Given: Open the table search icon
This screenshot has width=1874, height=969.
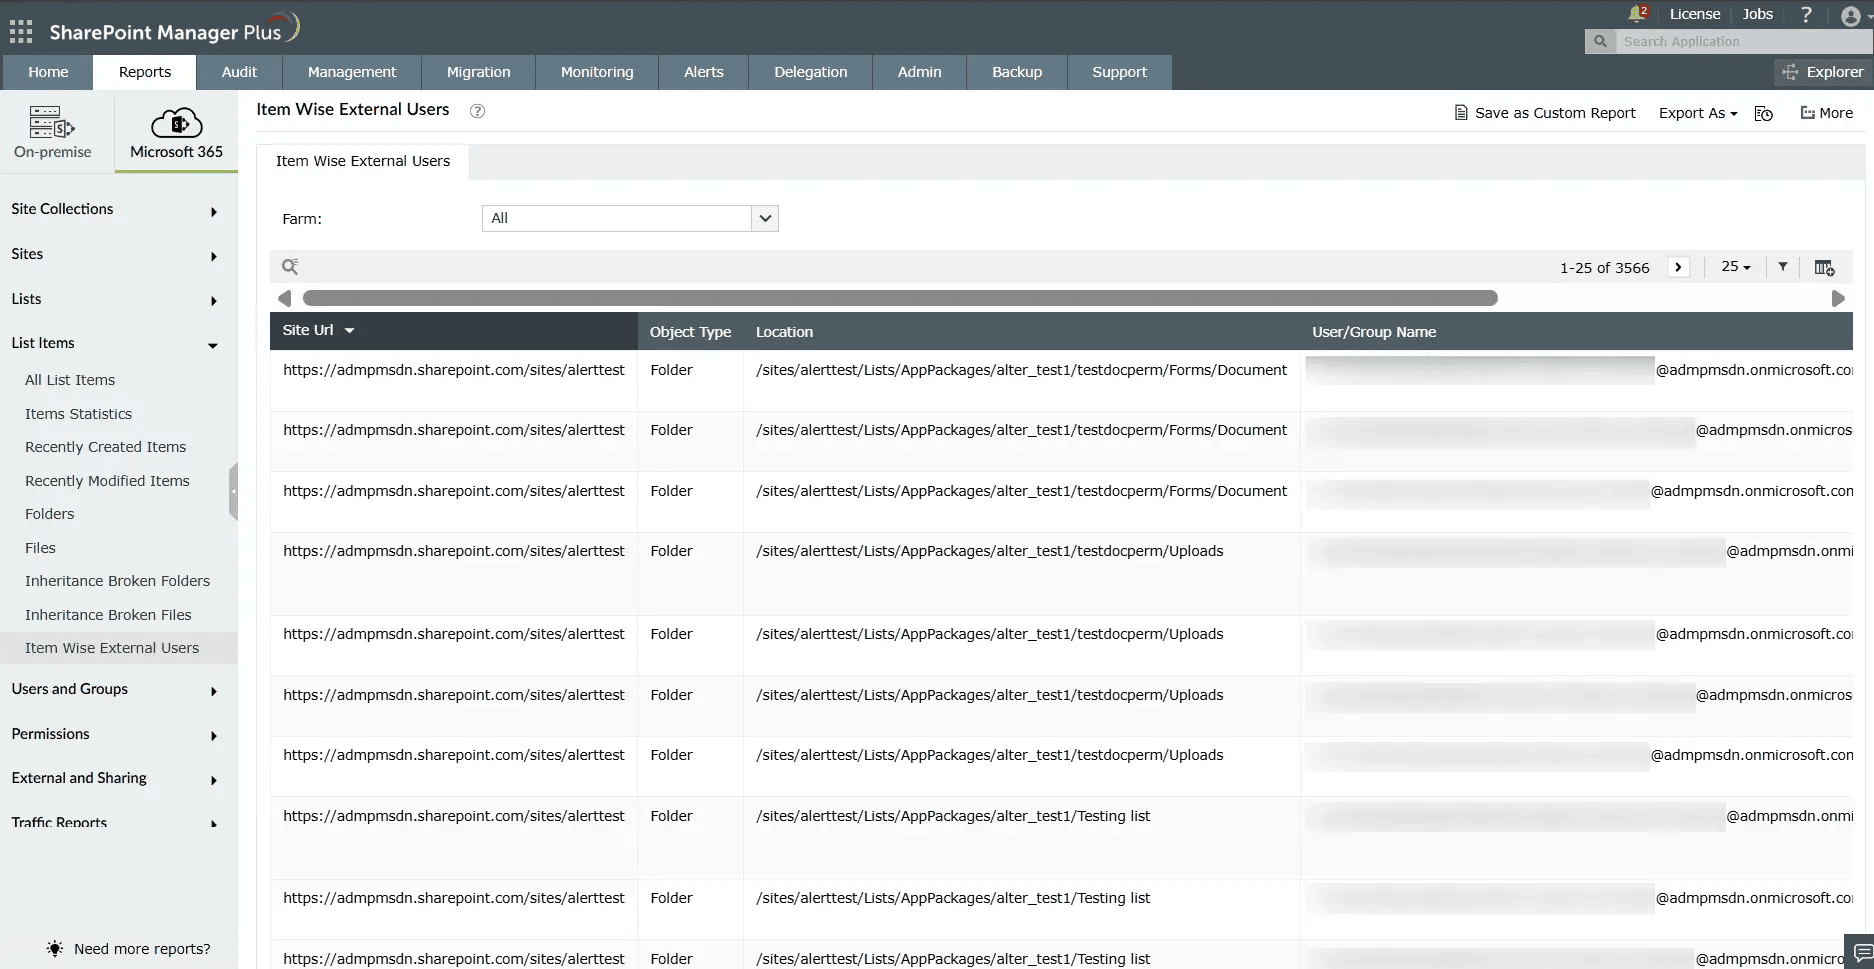Looking at the screenshot, I should tap(290, 267).
